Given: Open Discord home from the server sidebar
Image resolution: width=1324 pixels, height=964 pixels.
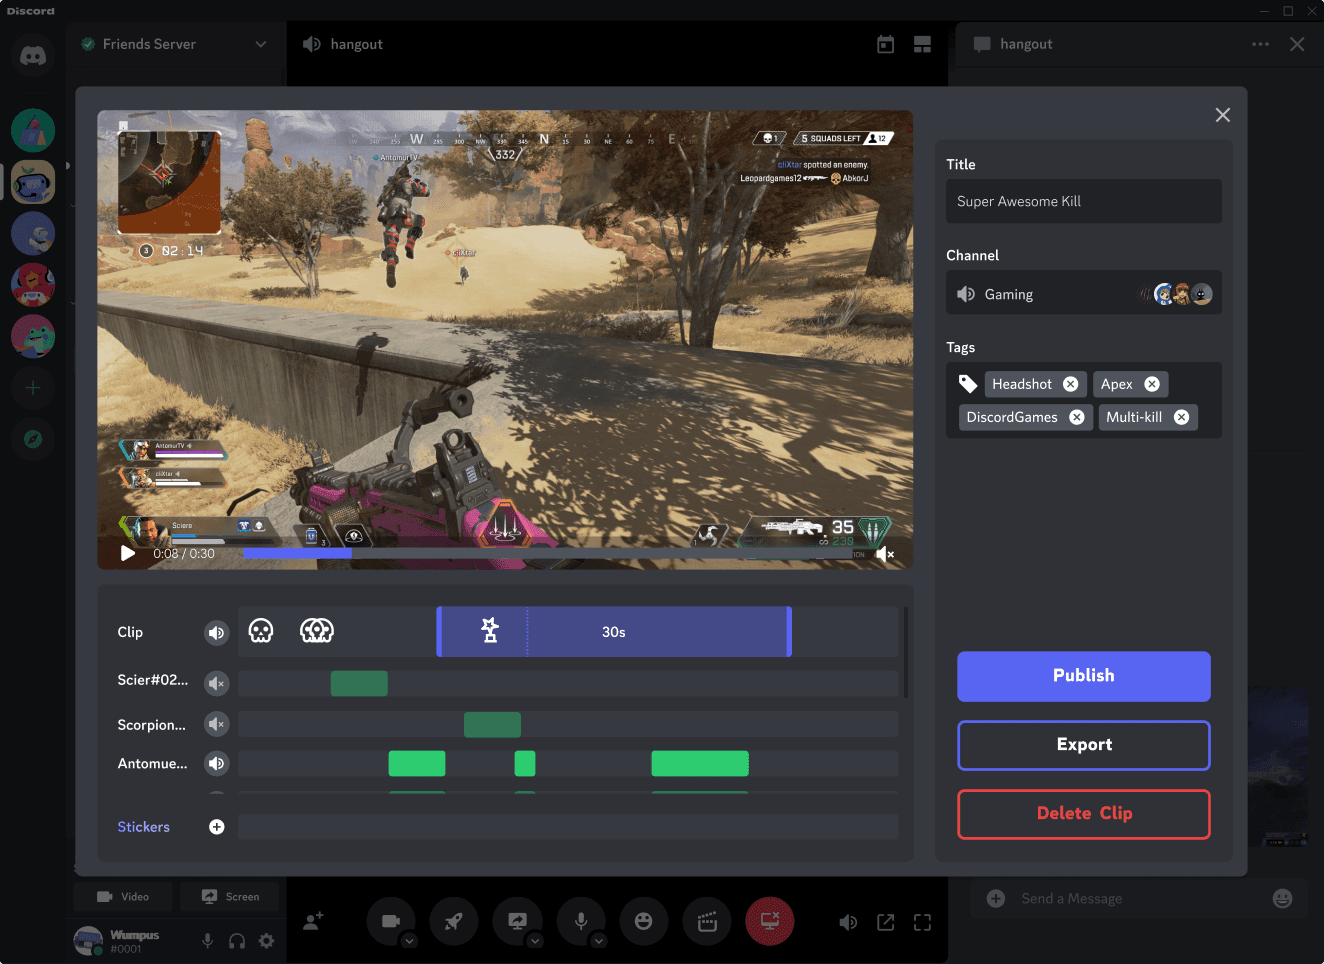Looking at the screenshot, I should pos(33,56).
